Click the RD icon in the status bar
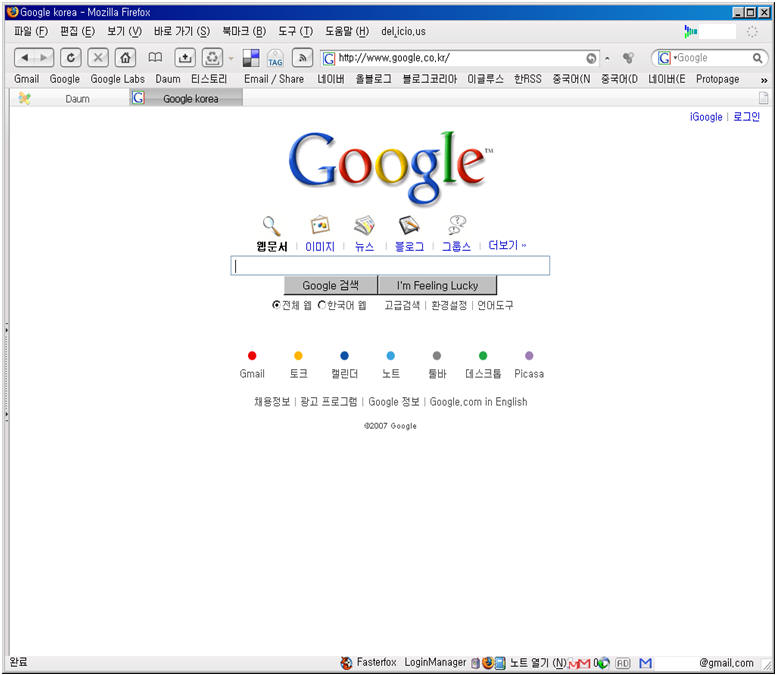 coord(623,663)
